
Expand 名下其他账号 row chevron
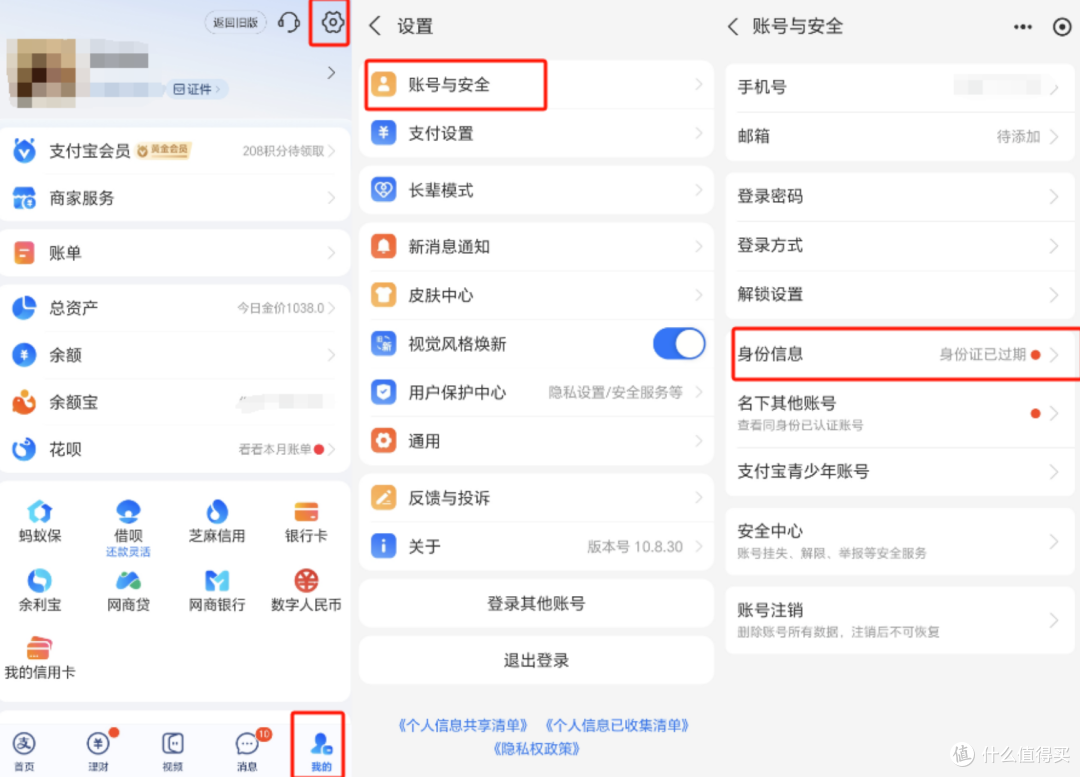tap(1054, 413)
